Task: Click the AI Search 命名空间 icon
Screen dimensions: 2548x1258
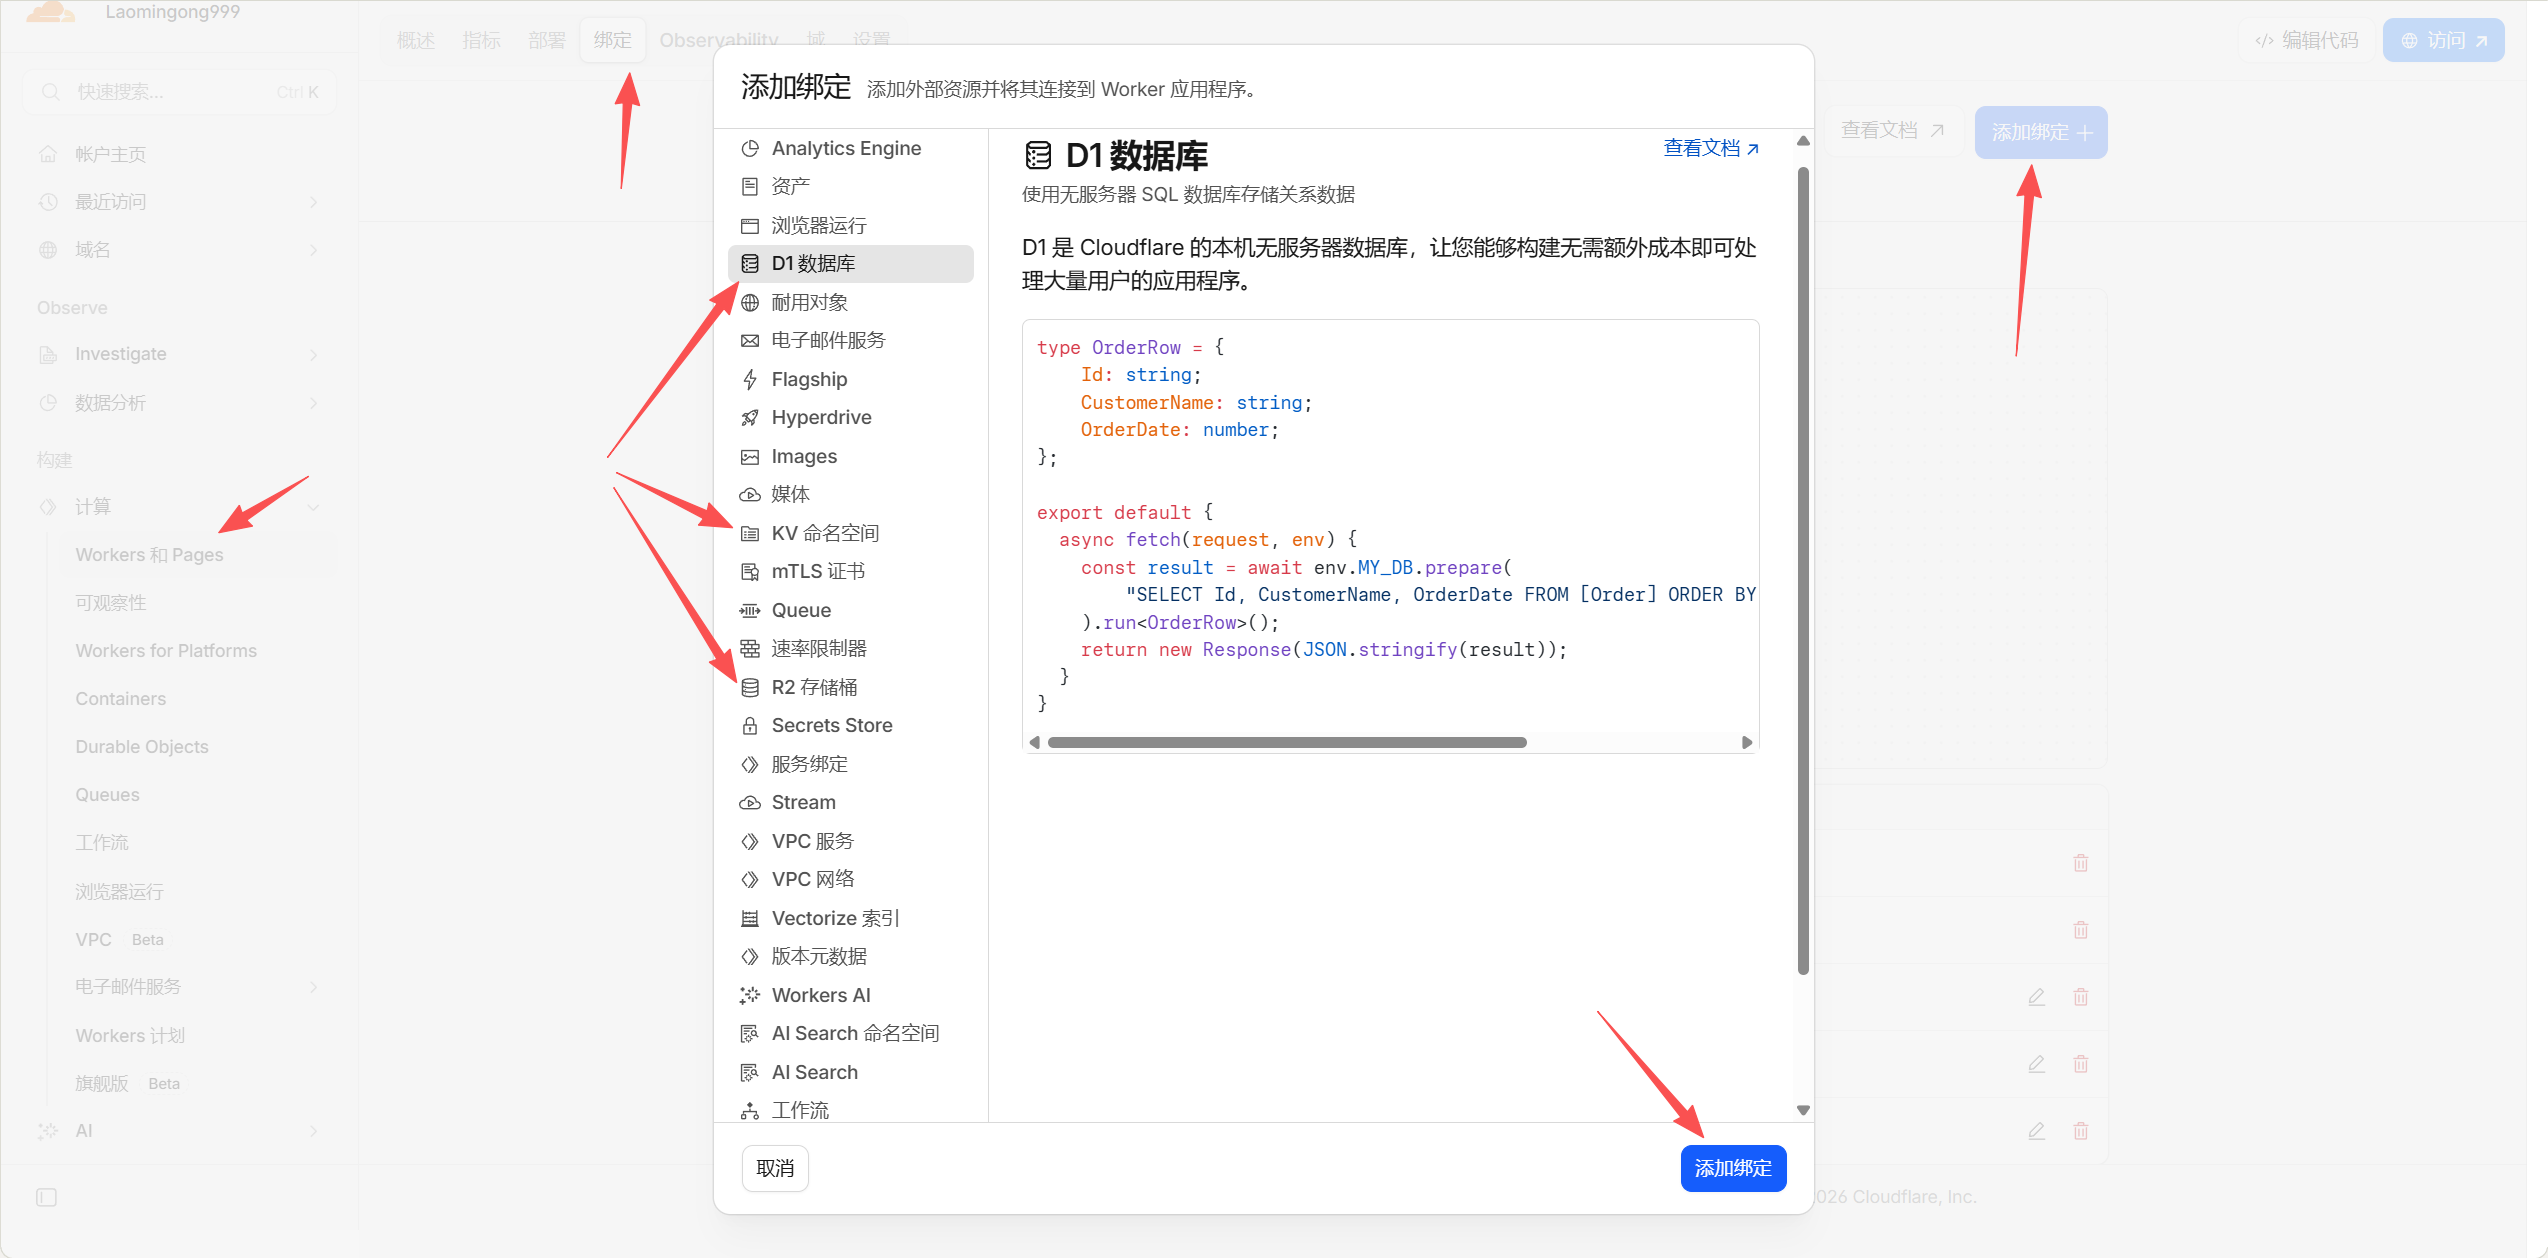Action: click(750, 1034)
